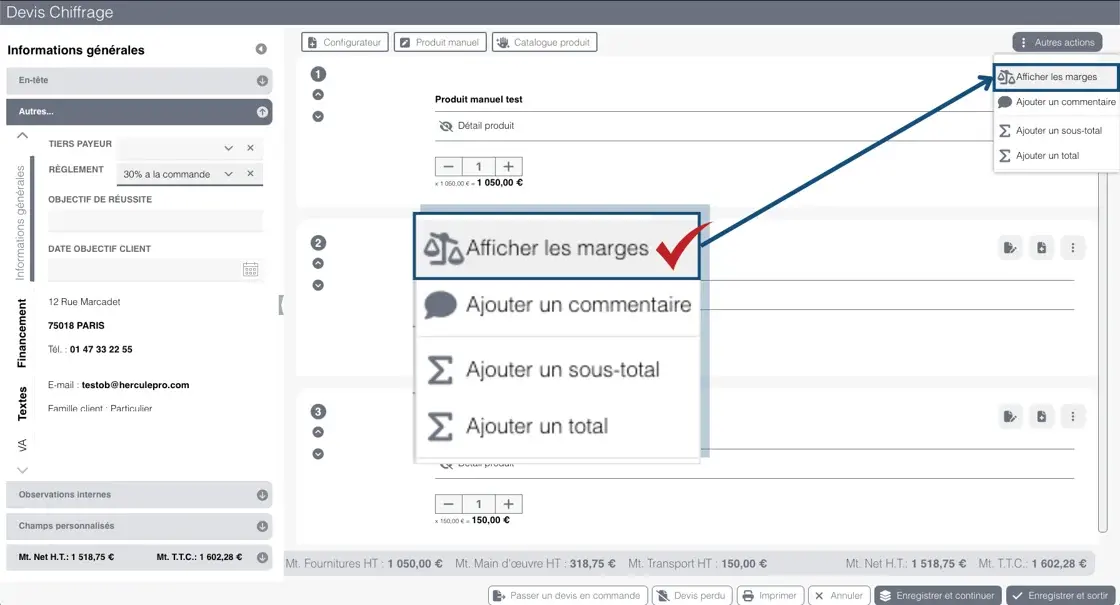This screenshot has width=1120, height=605.
Task: Click Passer un devis en commande
Action: [x=568, y=596]
